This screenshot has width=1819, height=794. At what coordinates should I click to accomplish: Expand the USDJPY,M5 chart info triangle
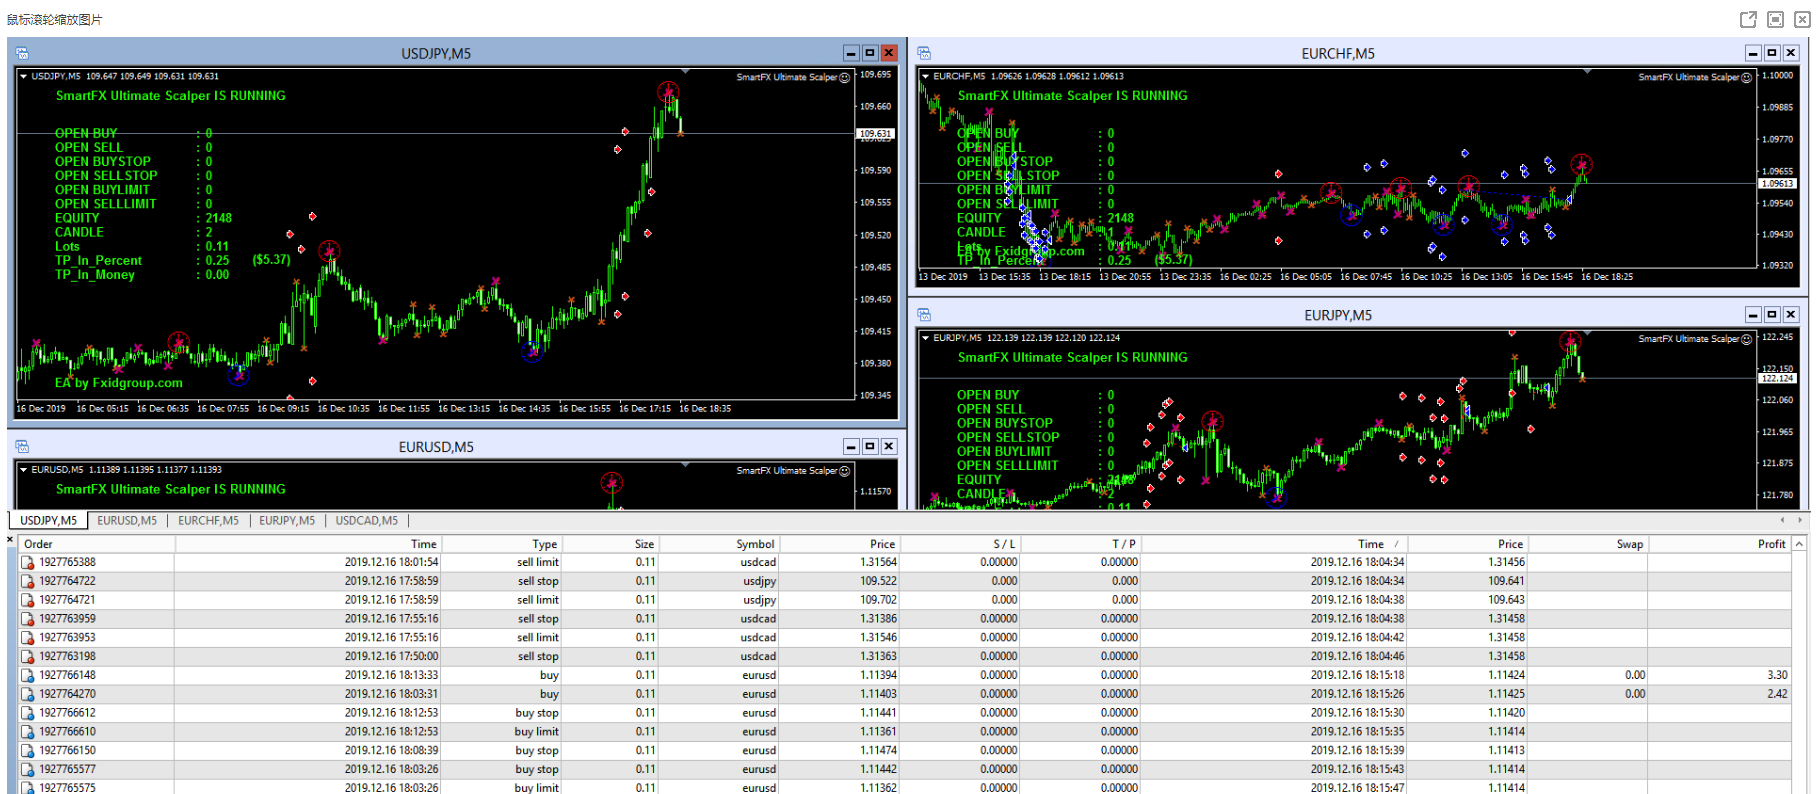(x=23, y=76)
